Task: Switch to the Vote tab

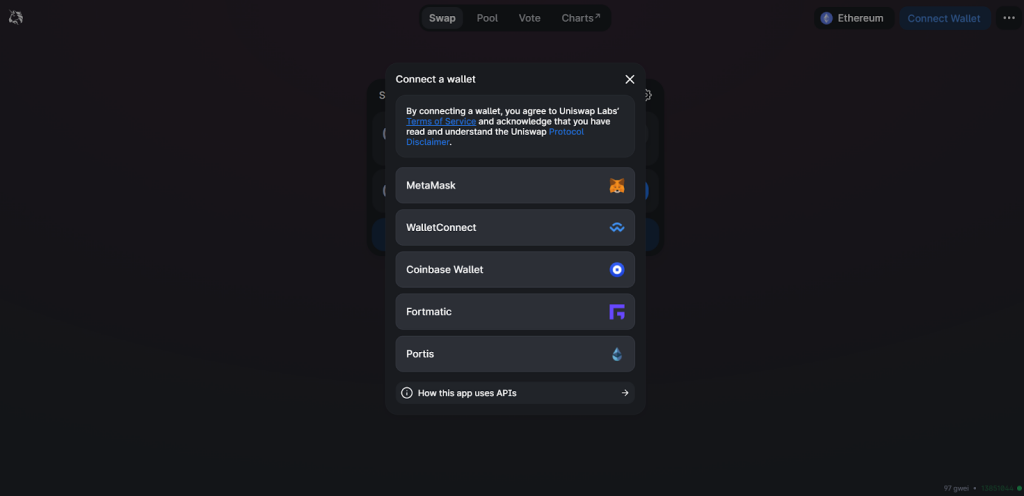Action: click(x=530, y=18)
